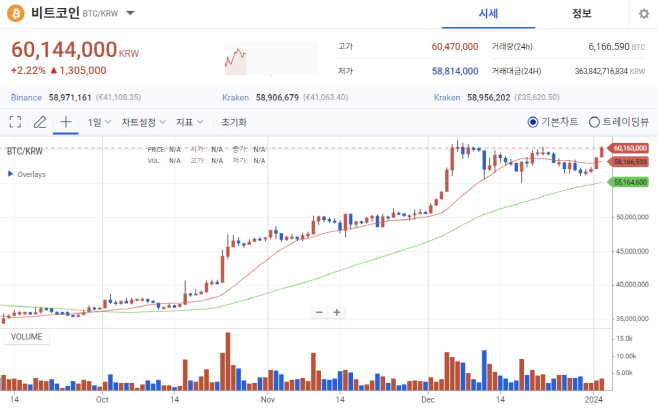Click the Binance price link
Image resolution: width=658 pixels, height=408 pixels.
pyautogui.click(x=26, y=97)
